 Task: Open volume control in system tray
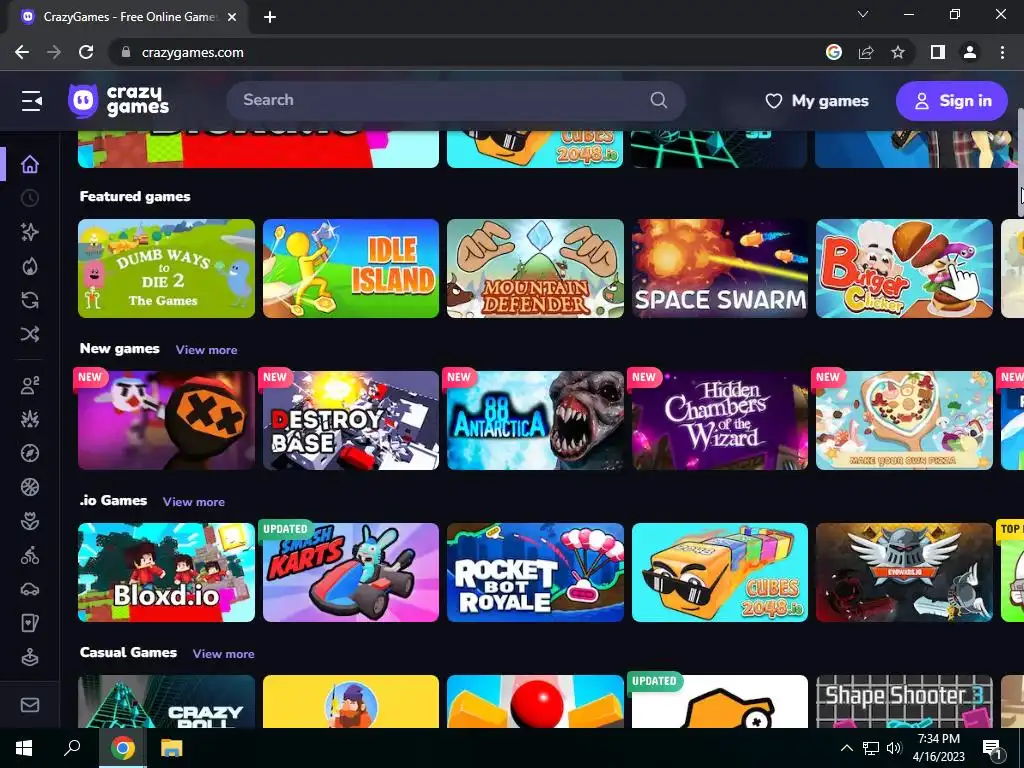894,748
